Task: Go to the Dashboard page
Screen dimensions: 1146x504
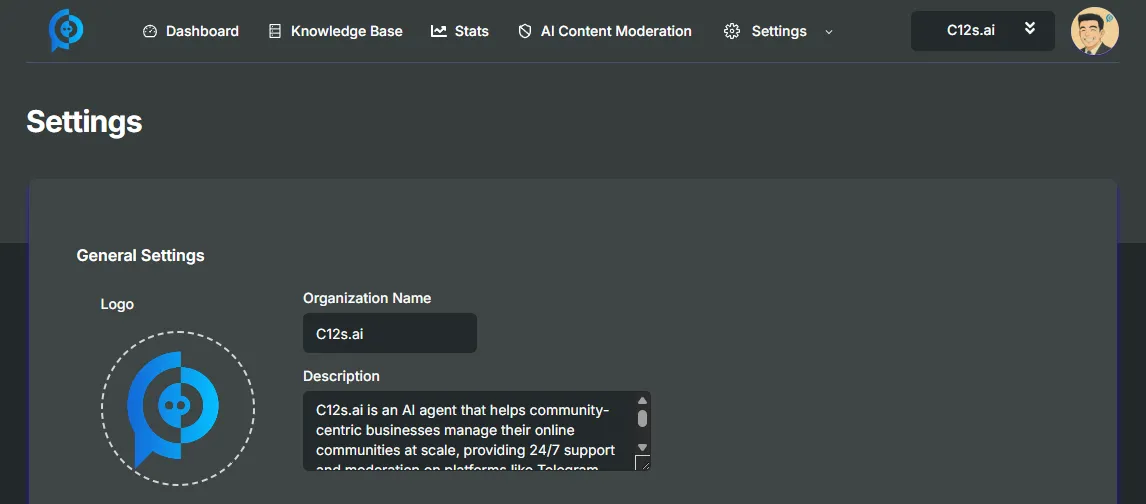Action: point(202,31)
